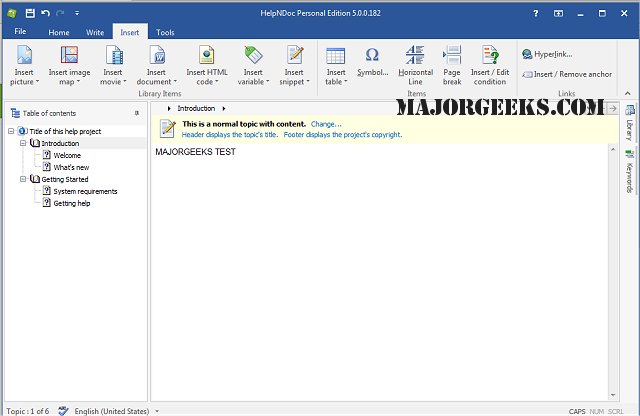Image resolution: width=640 pixels, height=416 pixels.
Task: Select the System requirements topic
Action: point(85,191)
